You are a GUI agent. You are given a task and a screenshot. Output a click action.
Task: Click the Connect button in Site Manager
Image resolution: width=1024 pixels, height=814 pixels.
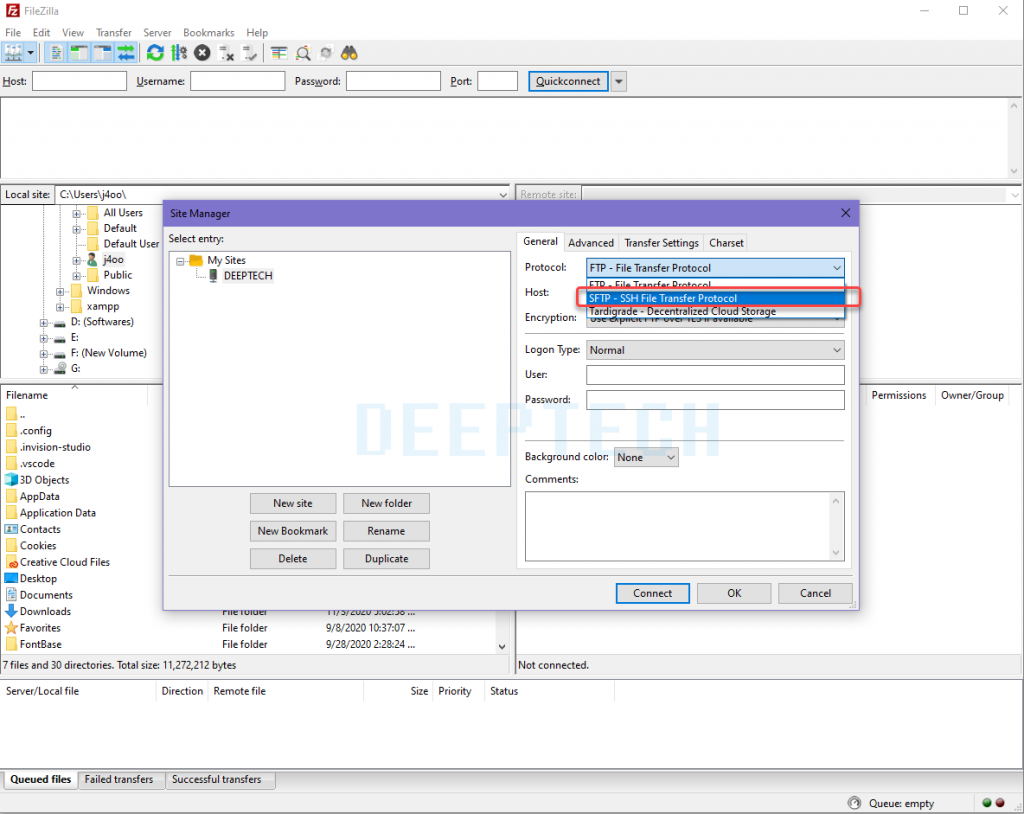click(x=652, y=593)
